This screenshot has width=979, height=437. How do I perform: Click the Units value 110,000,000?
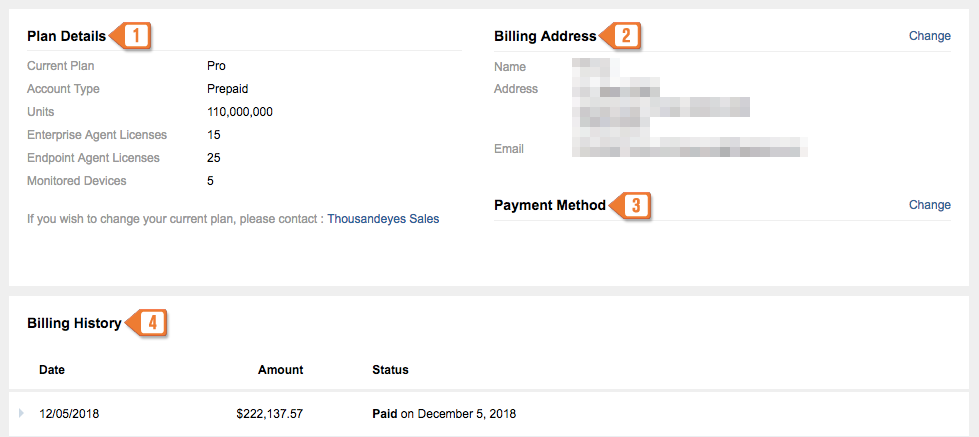240,112
